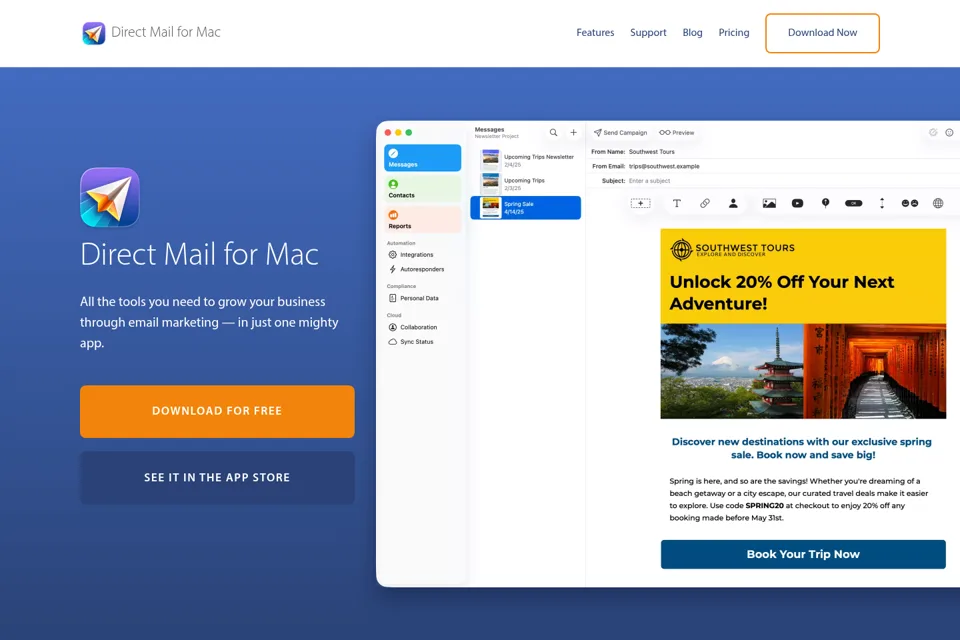Viewport: 960px width, 640px height.
Task: Click the Personal Data document icon
Action: click(x=392, y=298)
